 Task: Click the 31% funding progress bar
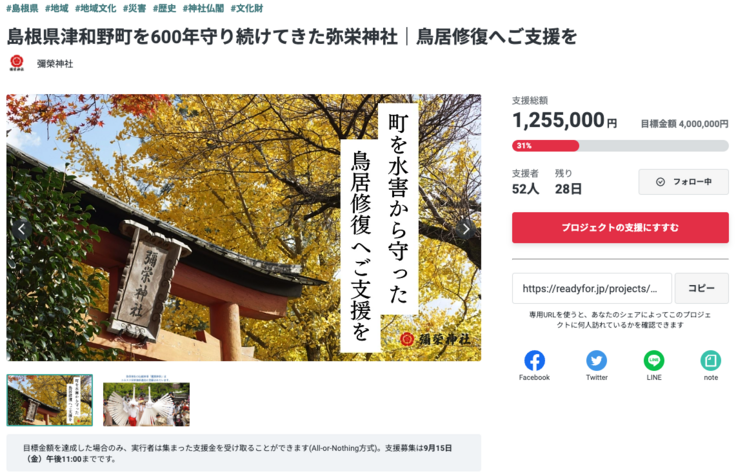620,146
